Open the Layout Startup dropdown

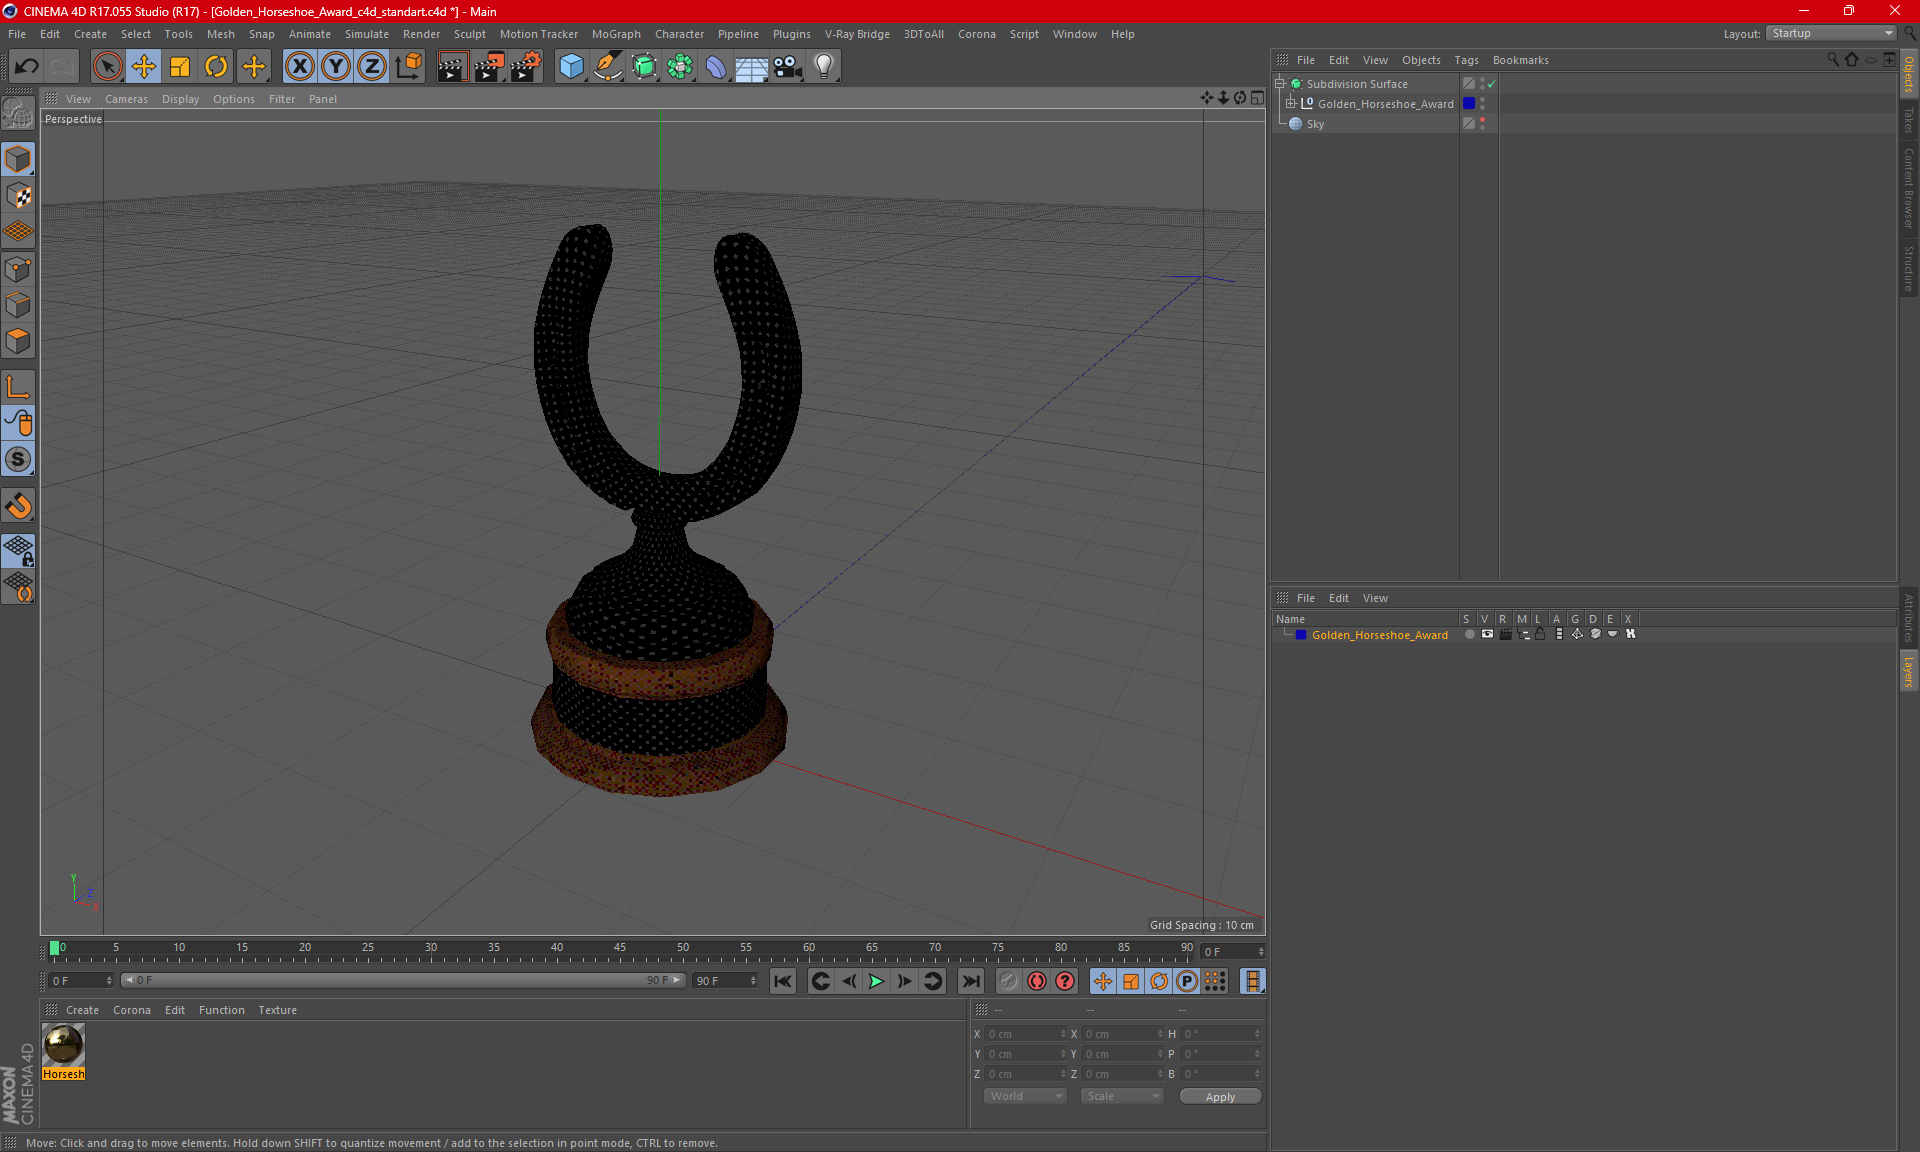pos(1832,33)
